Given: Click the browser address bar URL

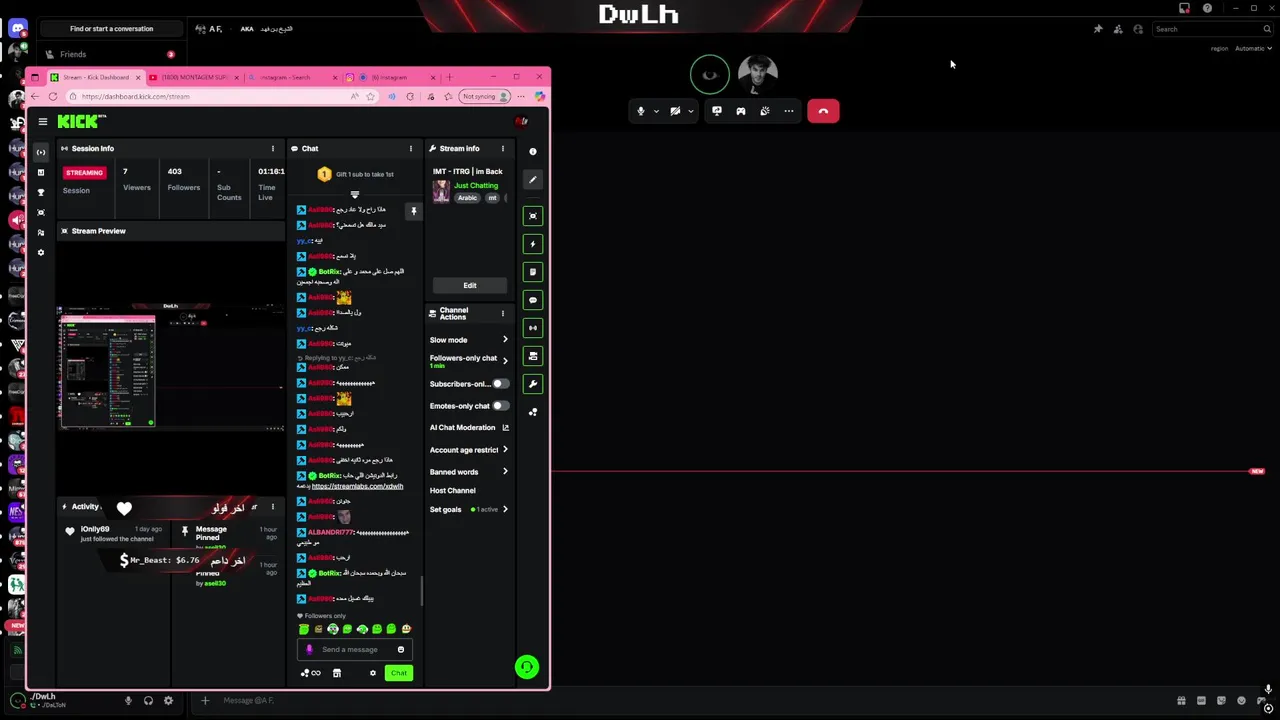Looking at the screenshot, I should [135, 96].
